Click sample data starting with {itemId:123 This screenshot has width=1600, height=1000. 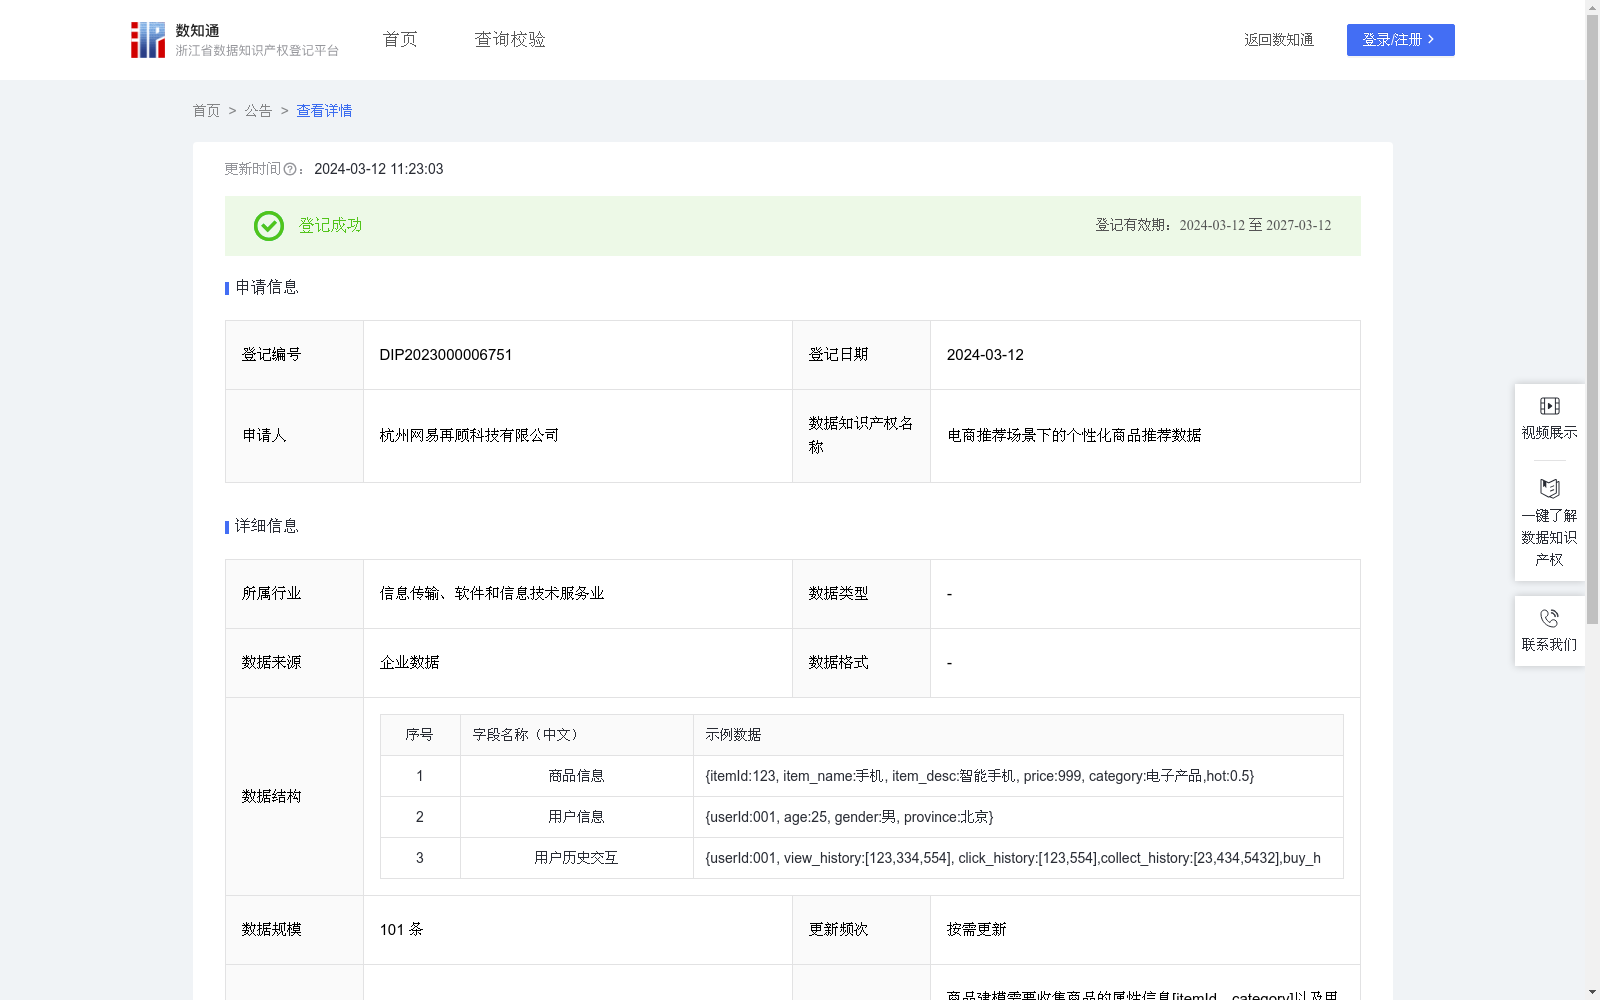[x=980, y=776]
